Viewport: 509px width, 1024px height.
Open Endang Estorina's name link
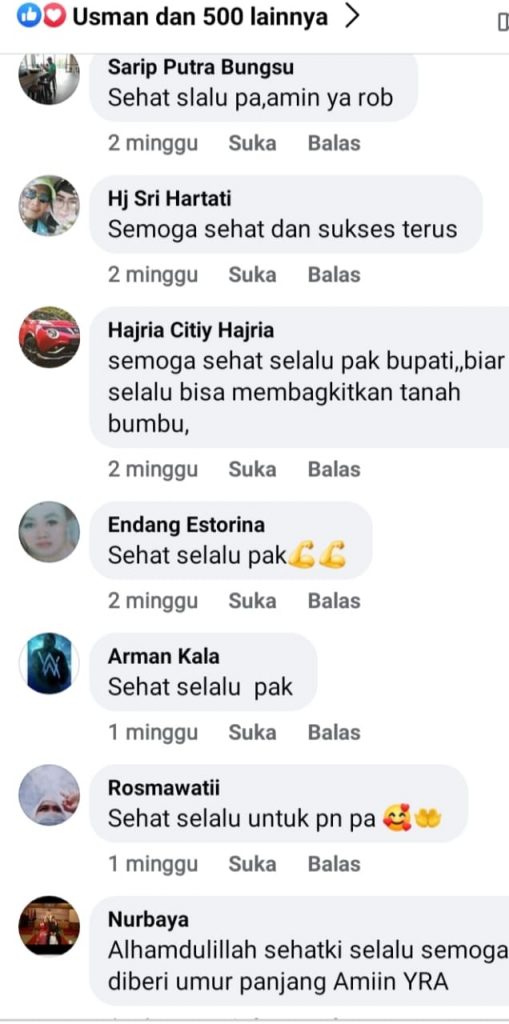[x=186, y=525]
